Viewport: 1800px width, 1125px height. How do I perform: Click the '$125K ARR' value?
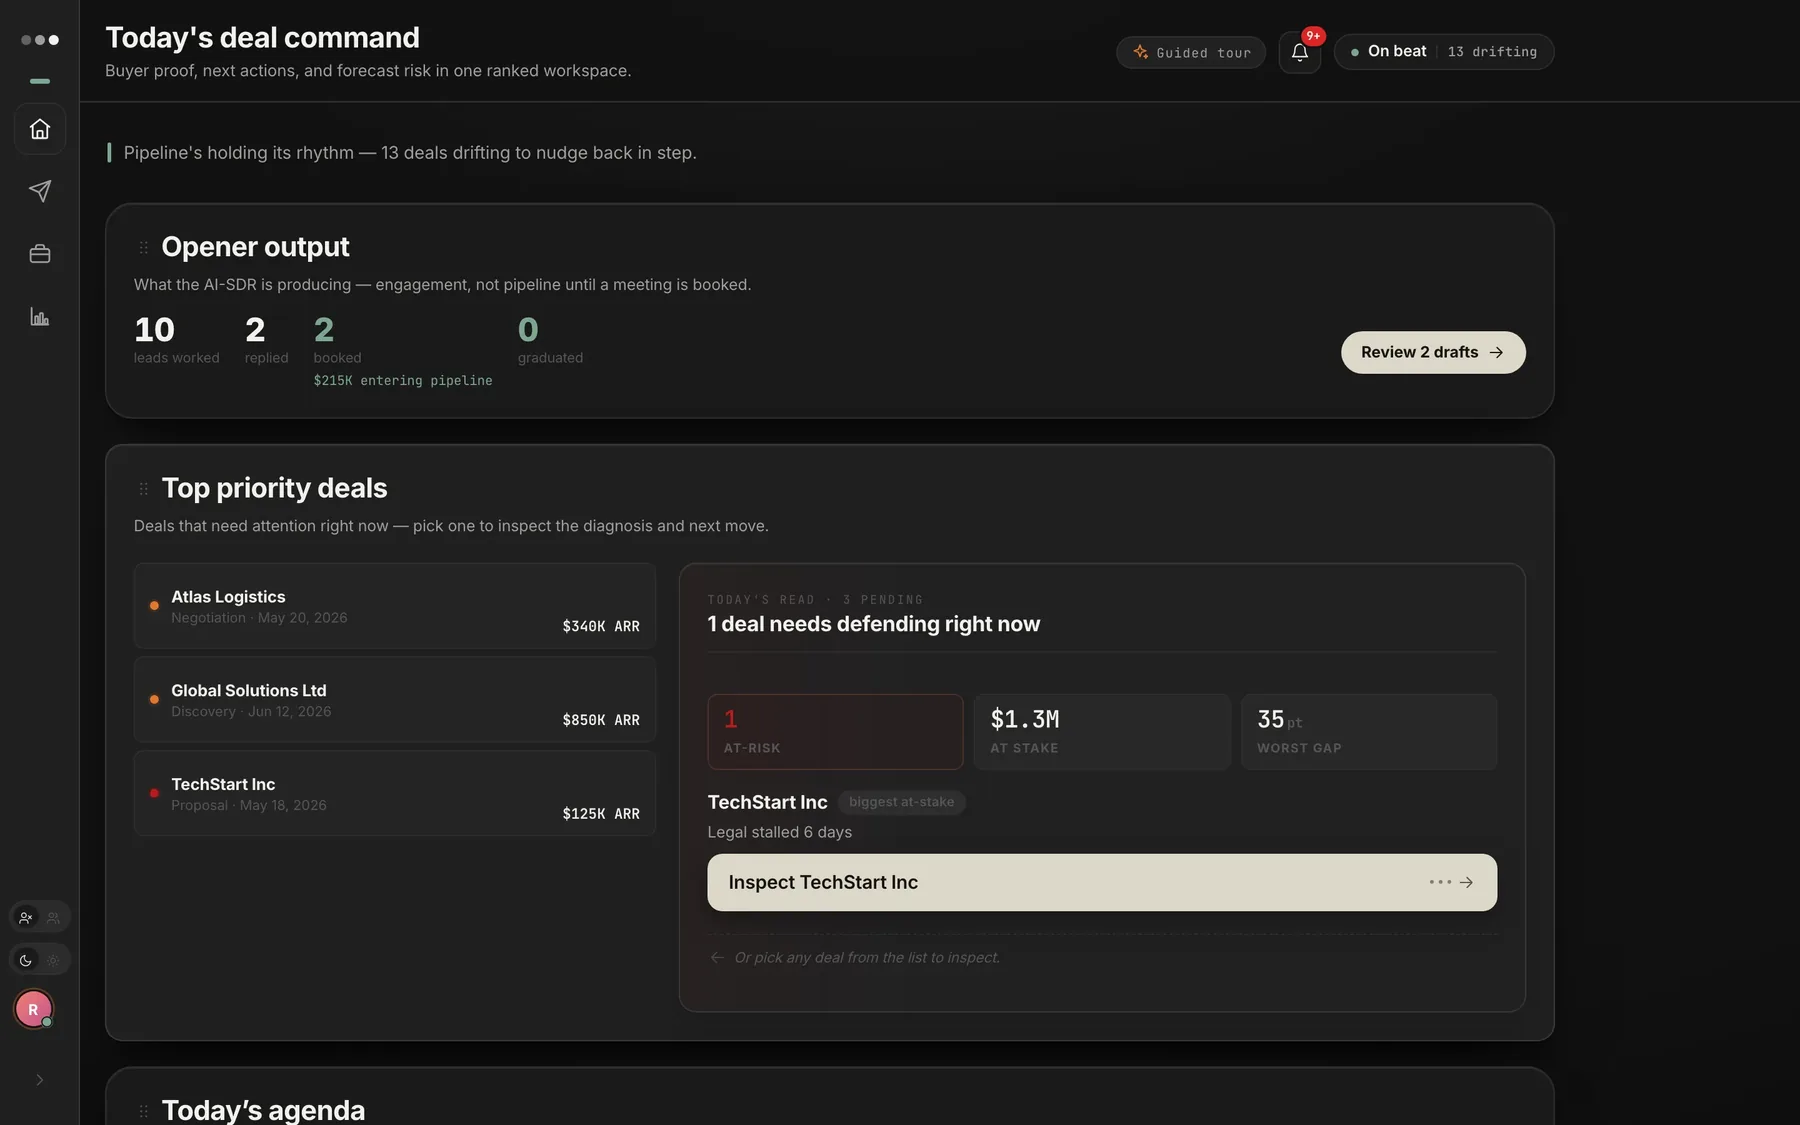601,814
